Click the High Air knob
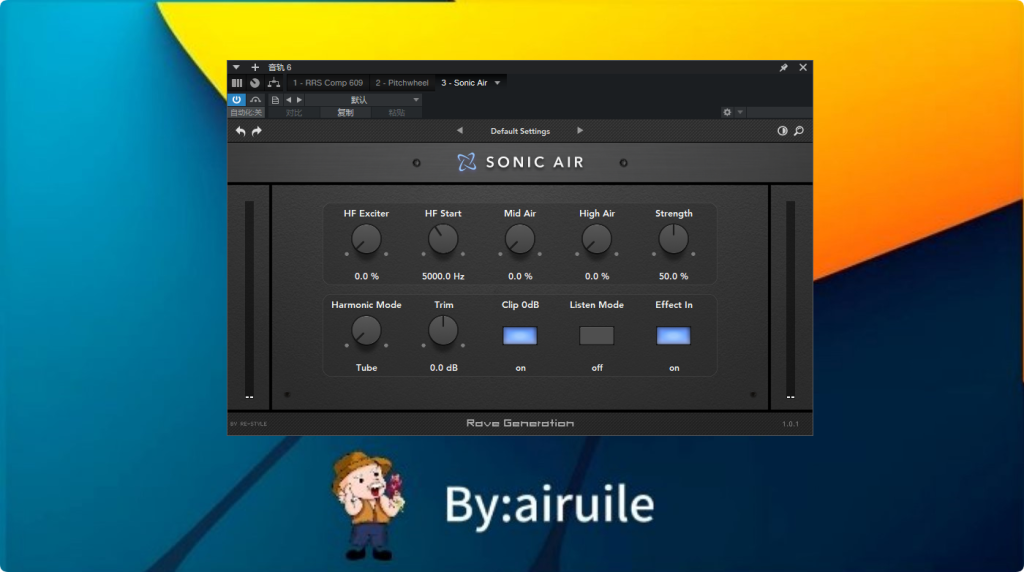 coord(597,240)
